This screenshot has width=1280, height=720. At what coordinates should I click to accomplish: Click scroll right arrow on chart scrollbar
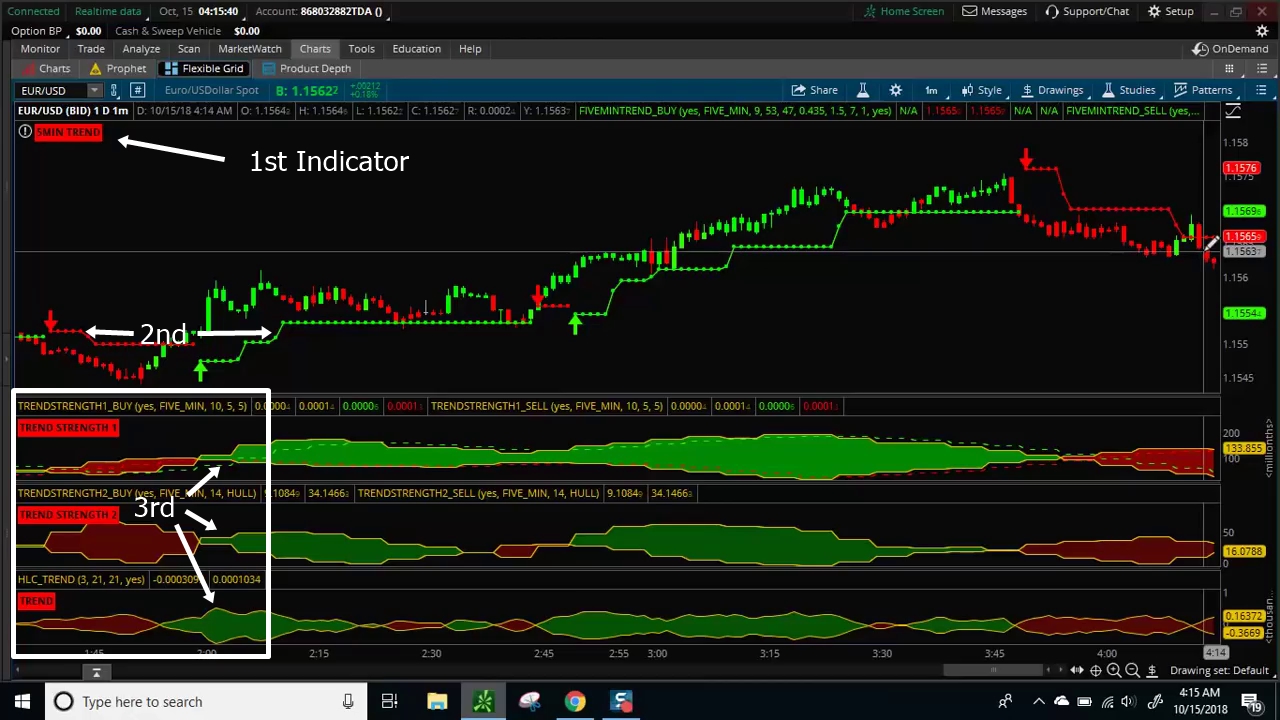click(x=1060, y=671)
